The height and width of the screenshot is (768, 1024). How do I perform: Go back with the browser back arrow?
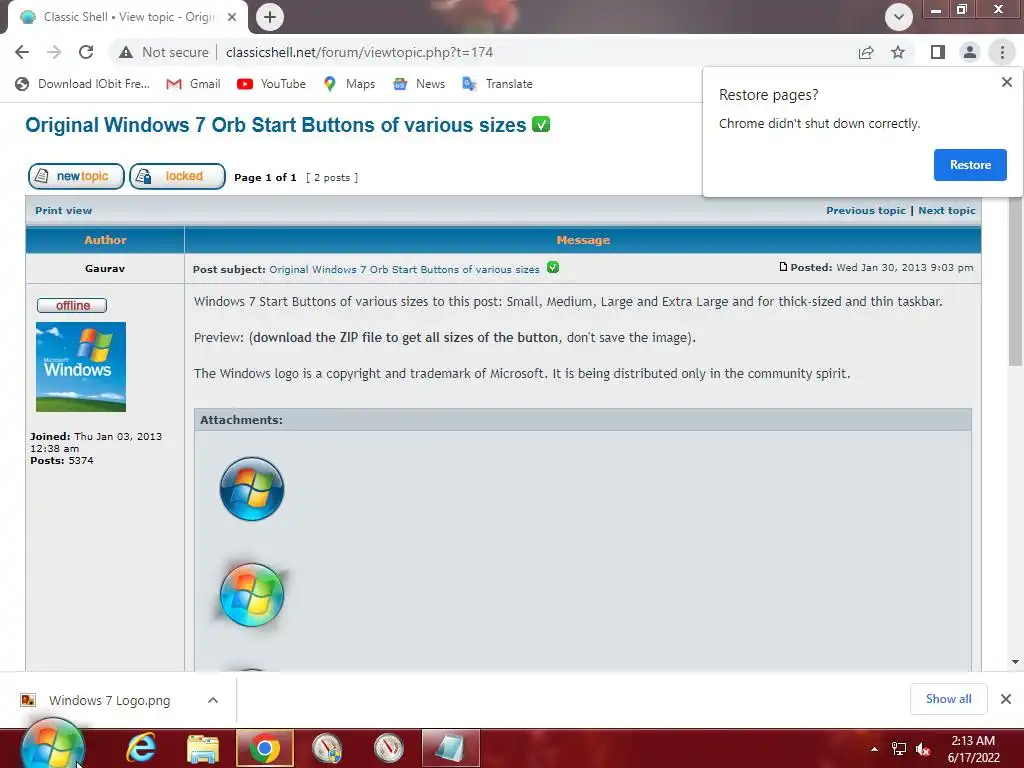pyautogui.click(x=22, y=52)
